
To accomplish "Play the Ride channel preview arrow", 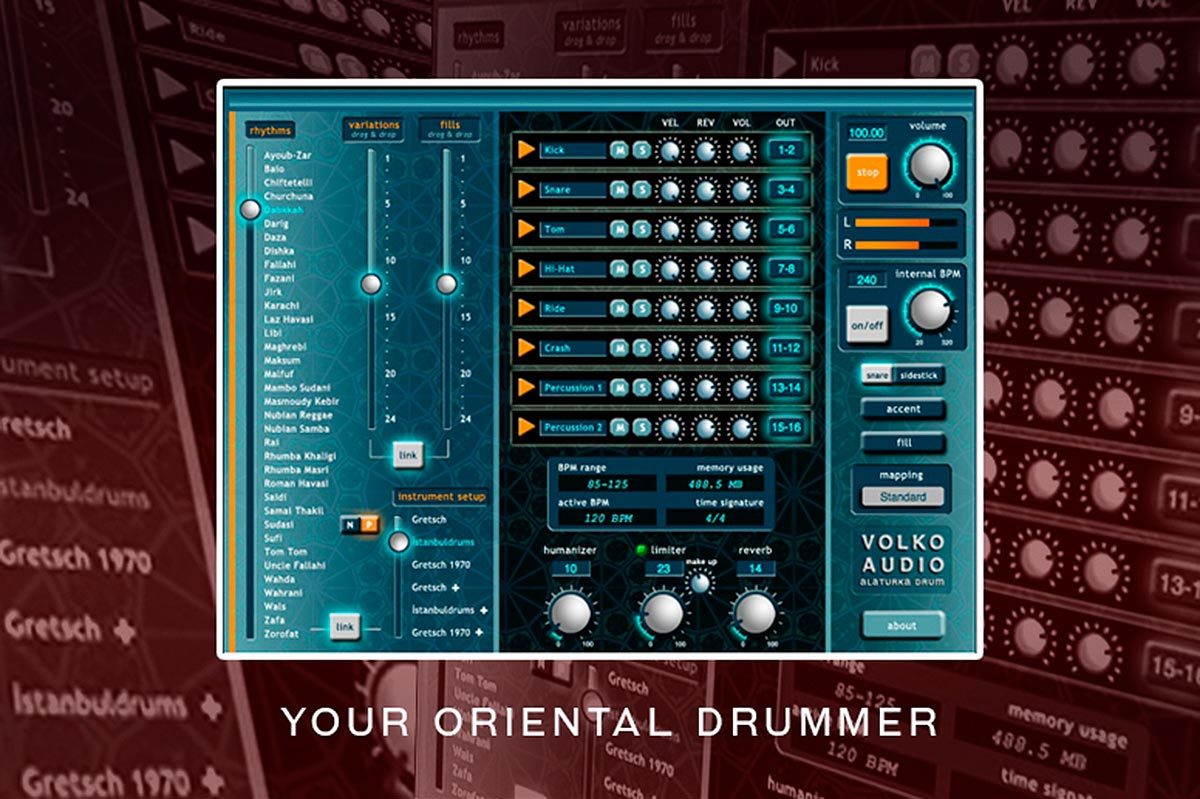I will pyautogui.click(x=526, y=309).
